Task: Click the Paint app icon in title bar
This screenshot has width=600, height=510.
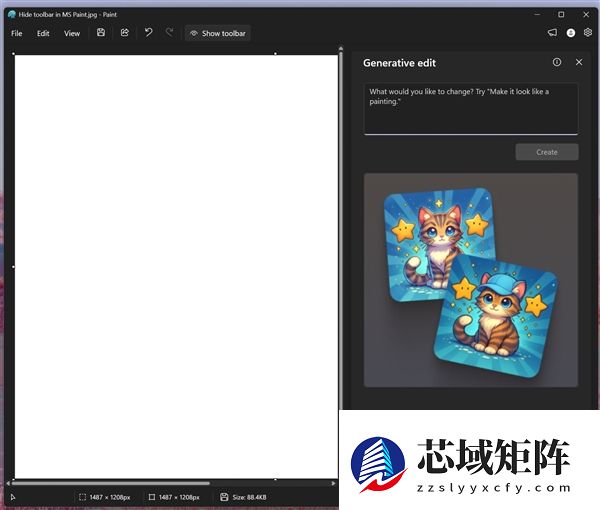Action: [11, 15]
